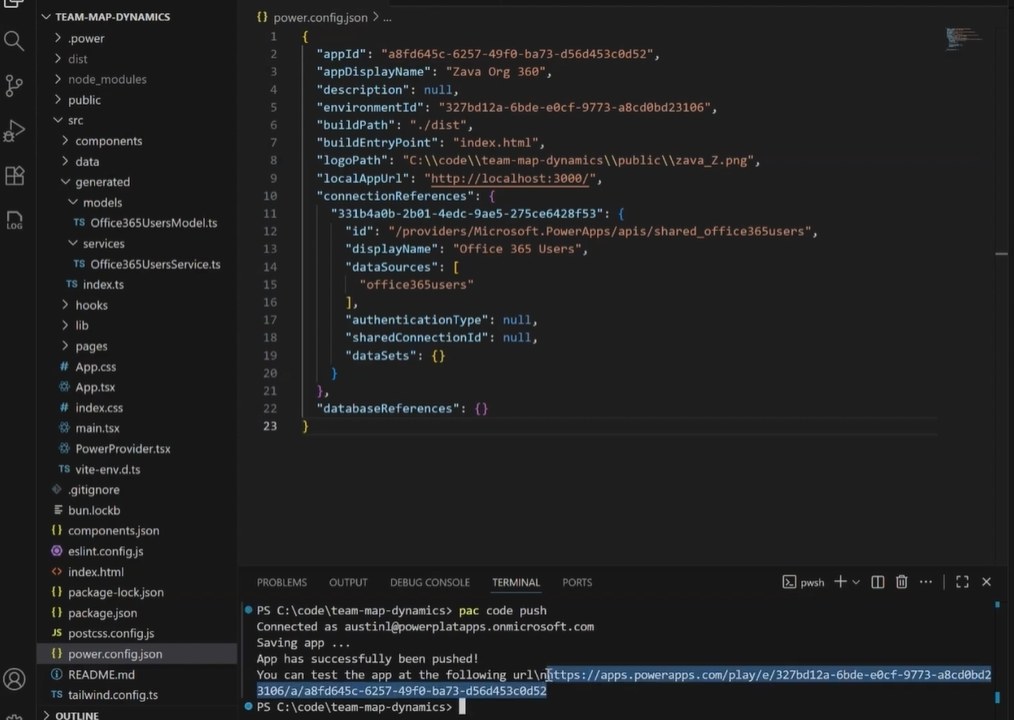Click the appId value string
This screenshot has height=720, width=1014.
pyautogui.click(x=517, y=54)
